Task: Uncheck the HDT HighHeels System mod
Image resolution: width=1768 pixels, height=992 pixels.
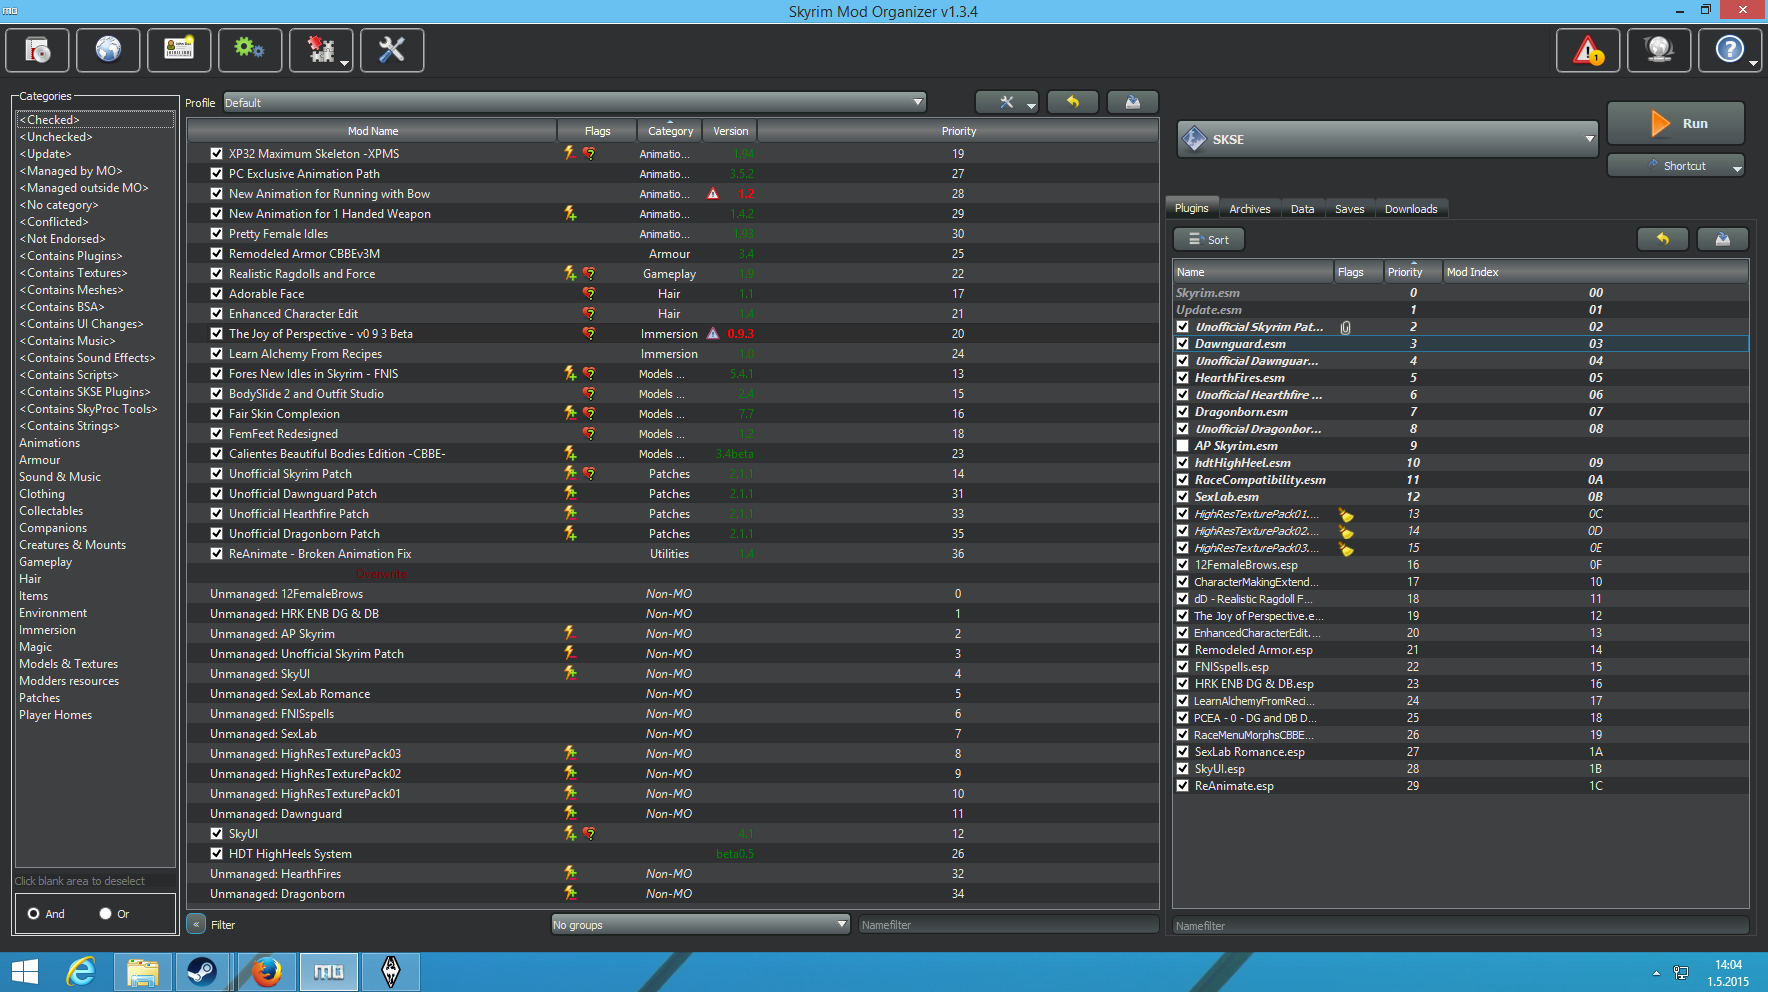Action: point(216,854)
